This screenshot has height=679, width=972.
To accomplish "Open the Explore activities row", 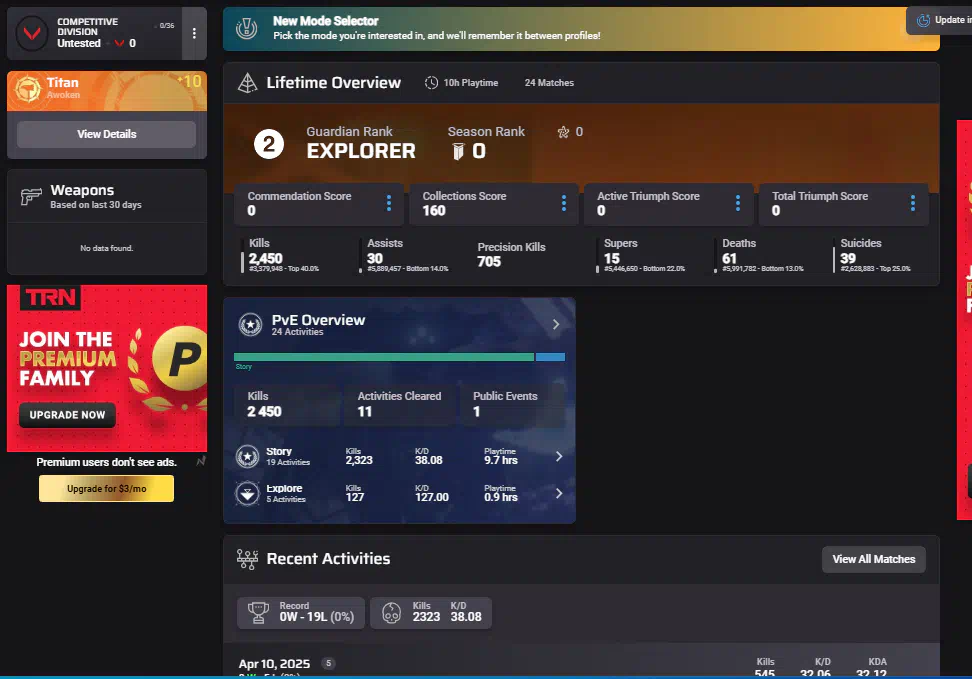I will pyautogui.click(x=400, y=493).
